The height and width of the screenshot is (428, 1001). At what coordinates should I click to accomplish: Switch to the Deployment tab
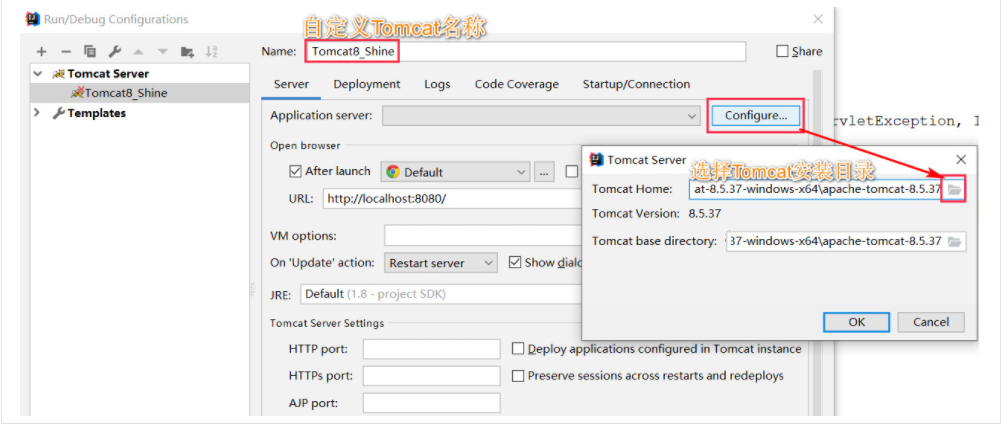pyautogui.click(x=367, y=84)
